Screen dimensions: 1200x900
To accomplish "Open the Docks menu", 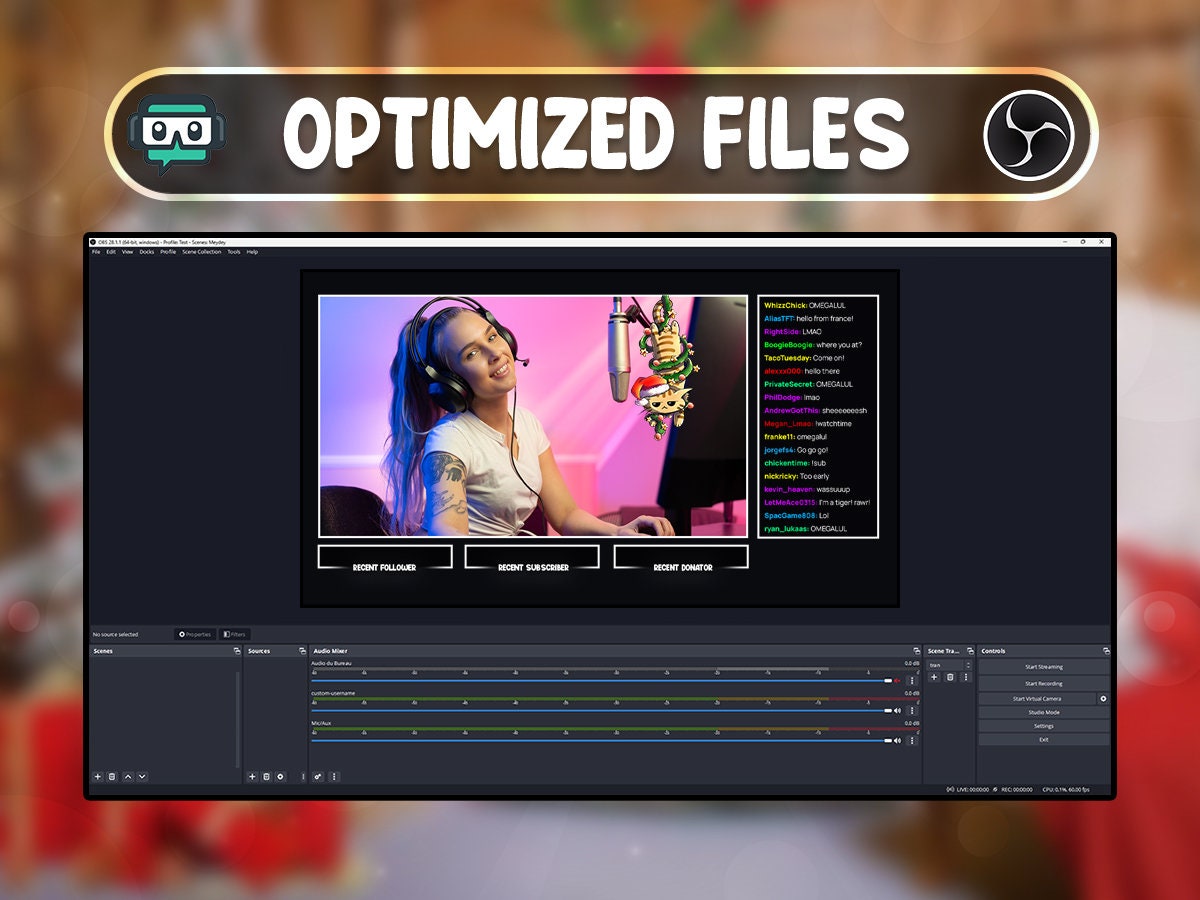I will pyautogui.click(x=147, y=252).
